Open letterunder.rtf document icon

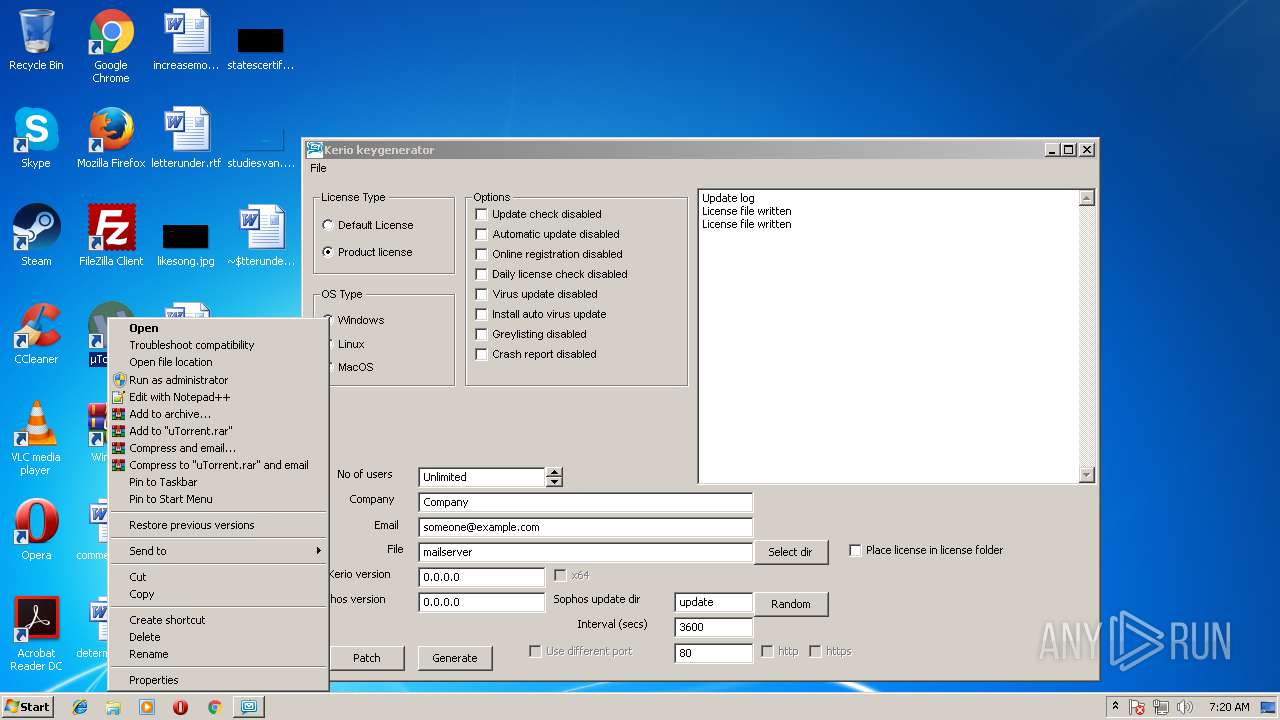[186, 138]
